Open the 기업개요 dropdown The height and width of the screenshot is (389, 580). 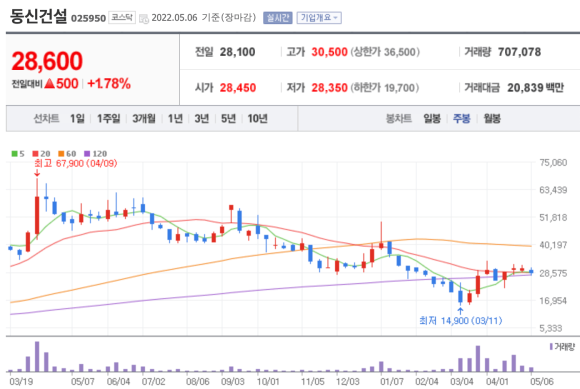pos(319,18)
